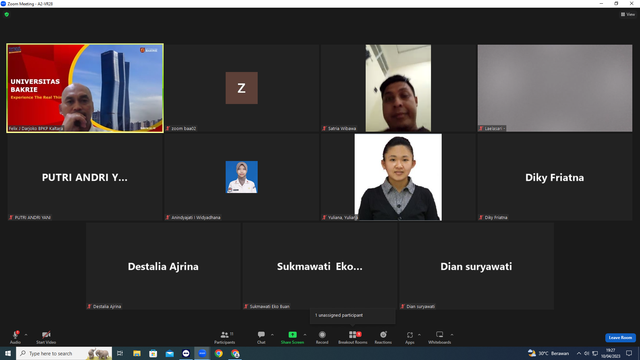Select Anindyajati Widyadhana profile picture tile
This screenshot has height=360, width=640.
pos(242,177)
